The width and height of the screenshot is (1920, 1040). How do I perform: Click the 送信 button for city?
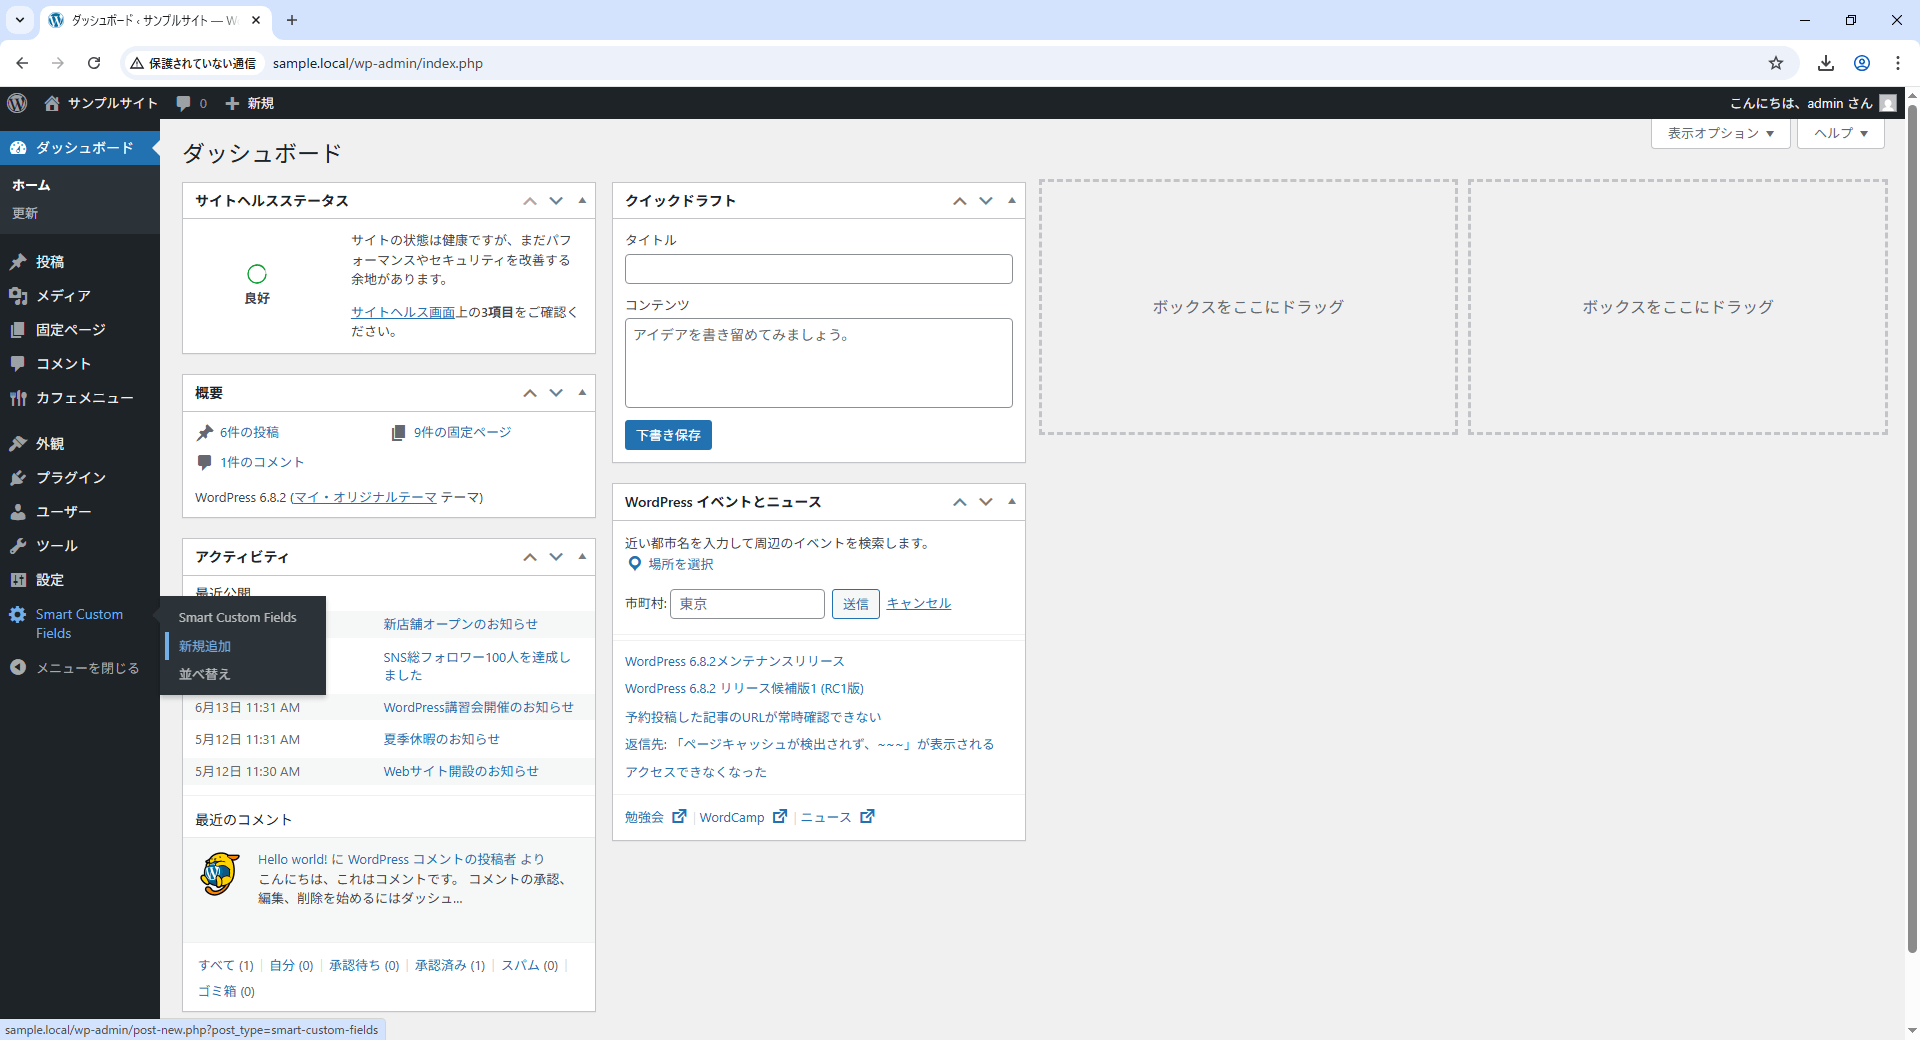(856, 604)
